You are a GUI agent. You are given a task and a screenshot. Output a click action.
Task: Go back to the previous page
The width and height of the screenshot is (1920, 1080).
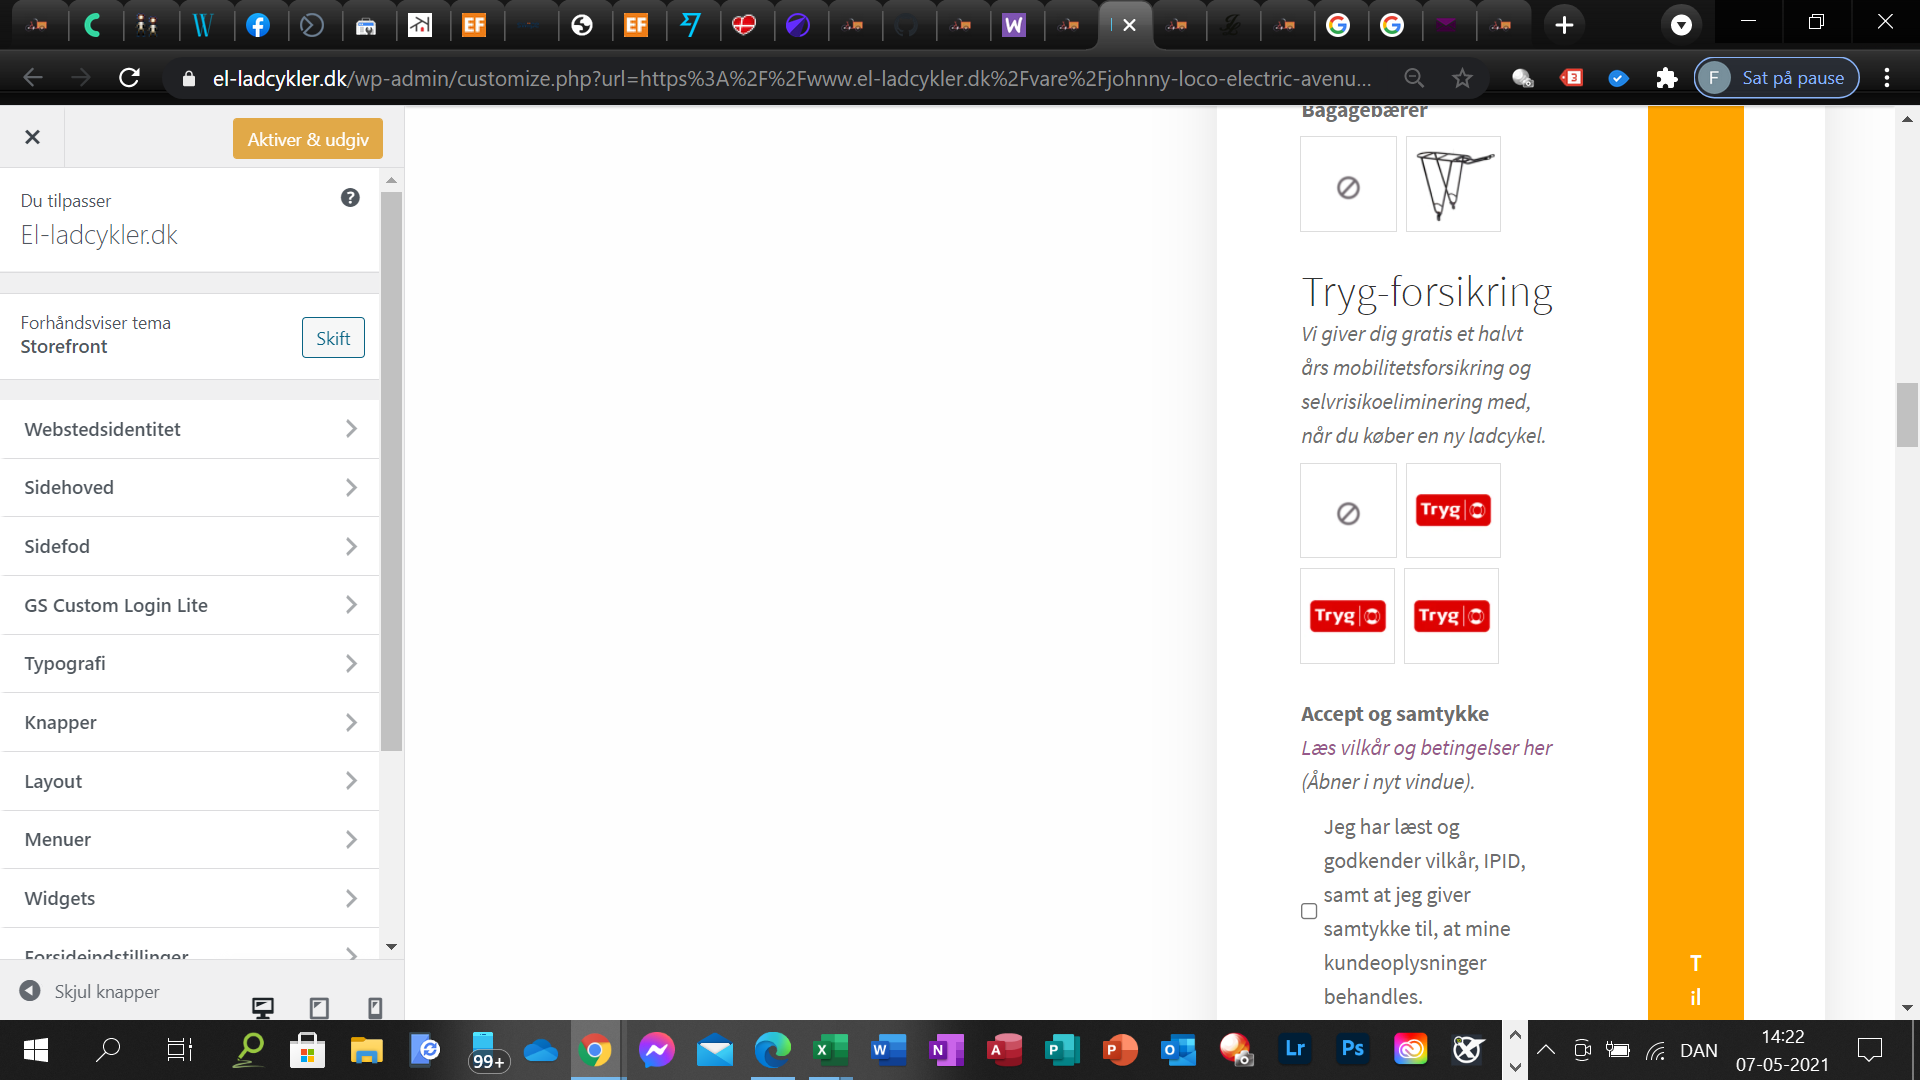(33, 78)
